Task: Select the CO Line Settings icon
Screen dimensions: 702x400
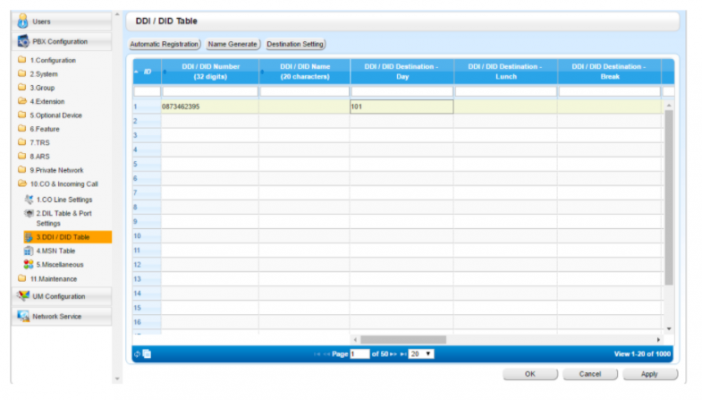Action: pyautogui.click(x=28, y=200)
